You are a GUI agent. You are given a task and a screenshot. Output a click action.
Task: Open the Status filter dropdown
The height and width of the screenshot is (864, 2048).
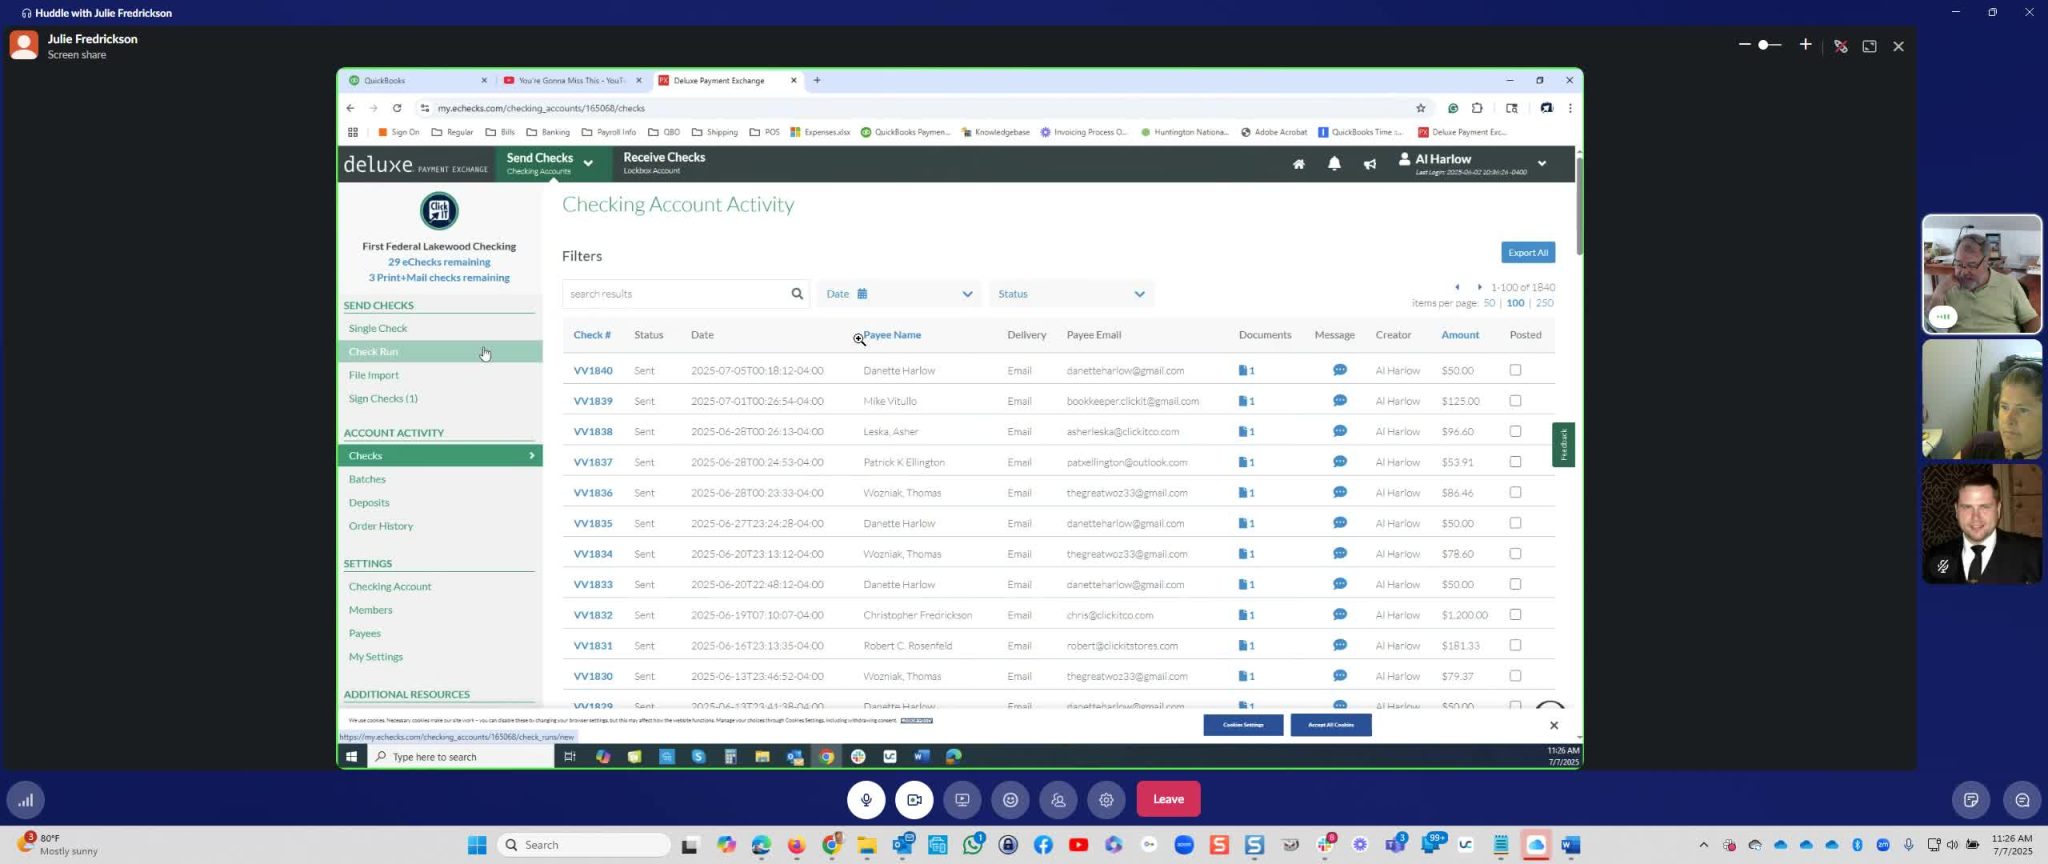click(1071, 294)
